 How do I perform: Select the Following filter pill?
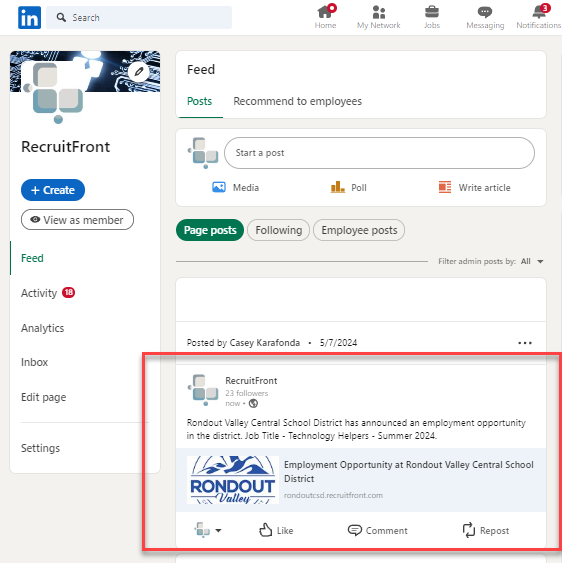278,230
